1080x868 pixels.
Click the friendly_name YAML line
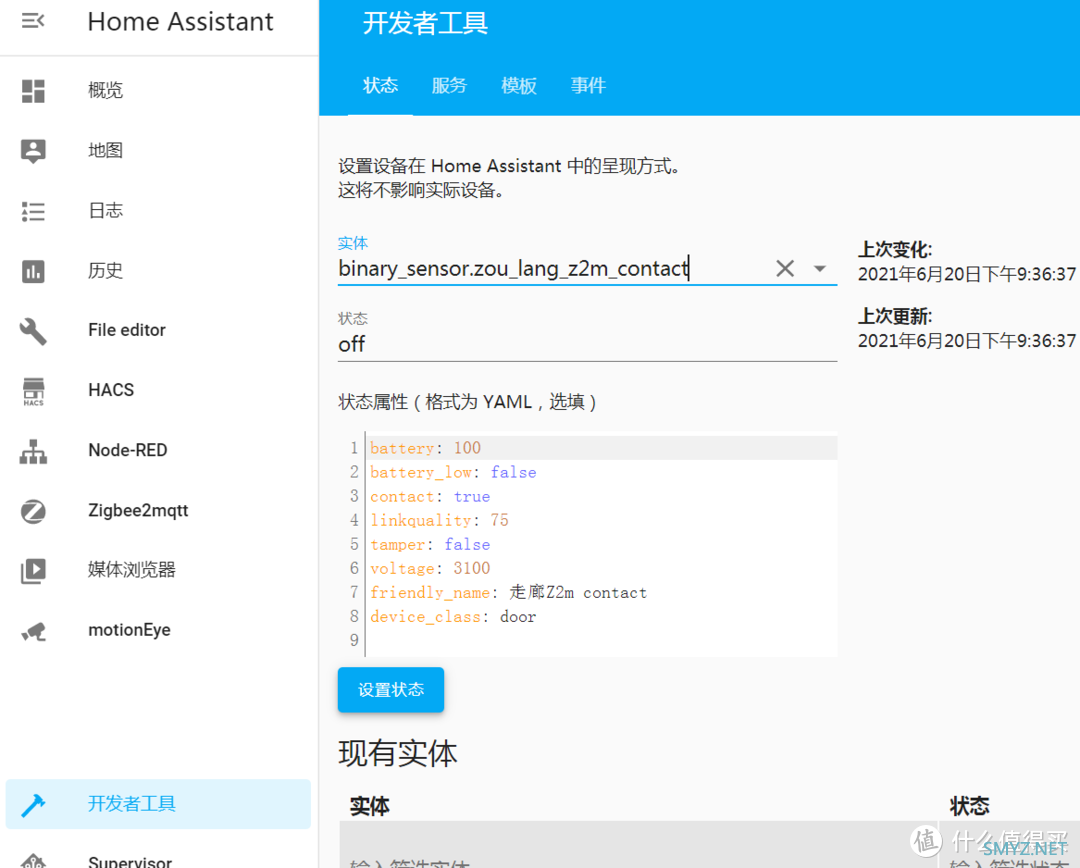point(603,592)
